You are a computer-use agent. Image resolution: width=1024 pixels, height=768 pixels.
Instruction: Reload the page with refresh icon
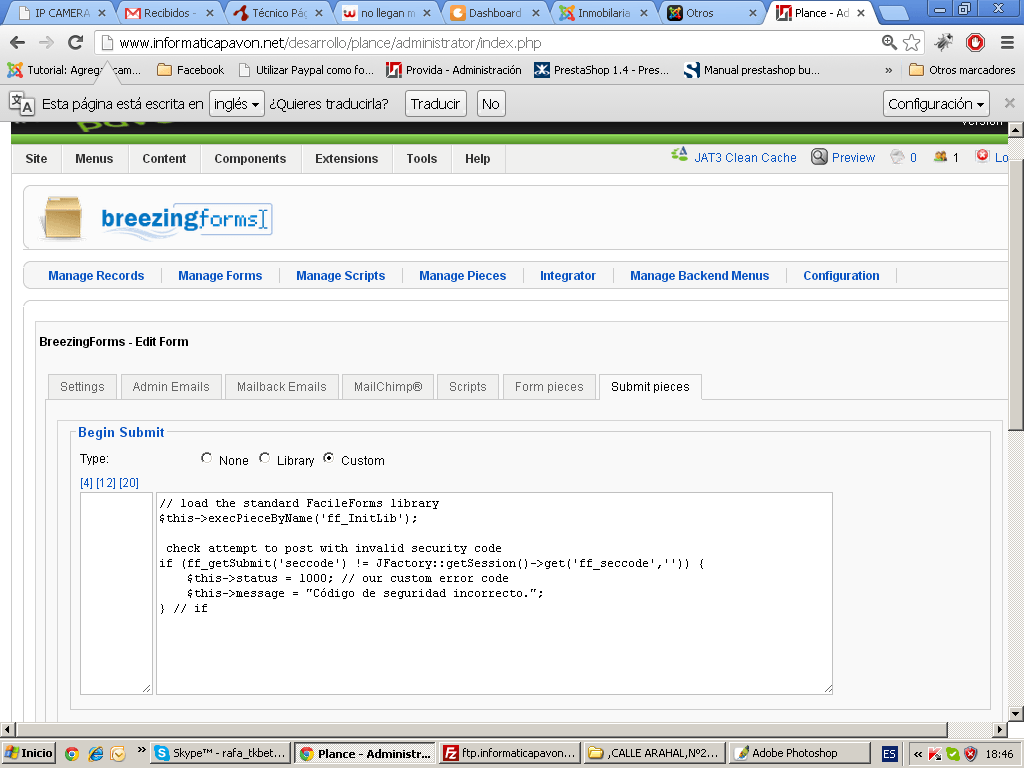76,43
